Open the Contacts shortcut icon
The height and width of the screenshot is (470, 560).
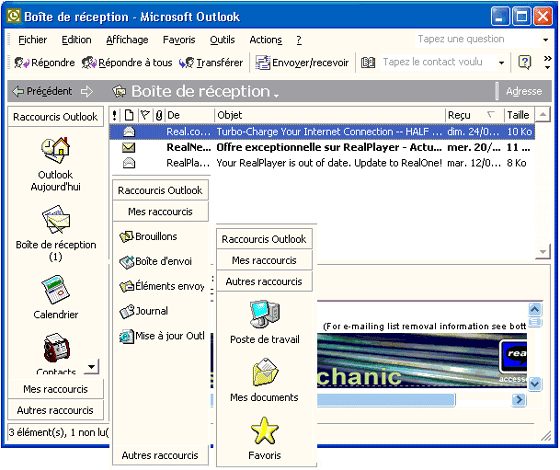pos(56,348)
